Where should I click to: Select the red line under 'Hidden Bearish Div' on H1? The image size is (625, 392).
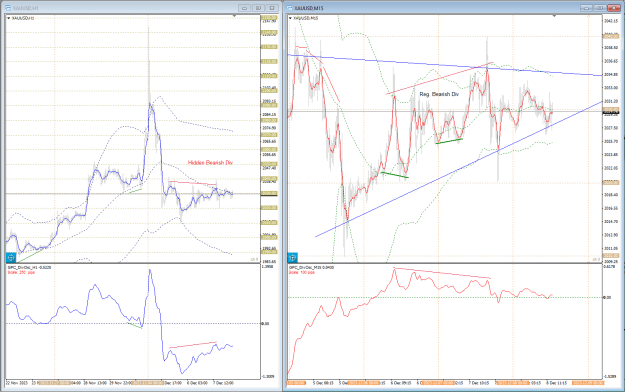pos(192,183)
